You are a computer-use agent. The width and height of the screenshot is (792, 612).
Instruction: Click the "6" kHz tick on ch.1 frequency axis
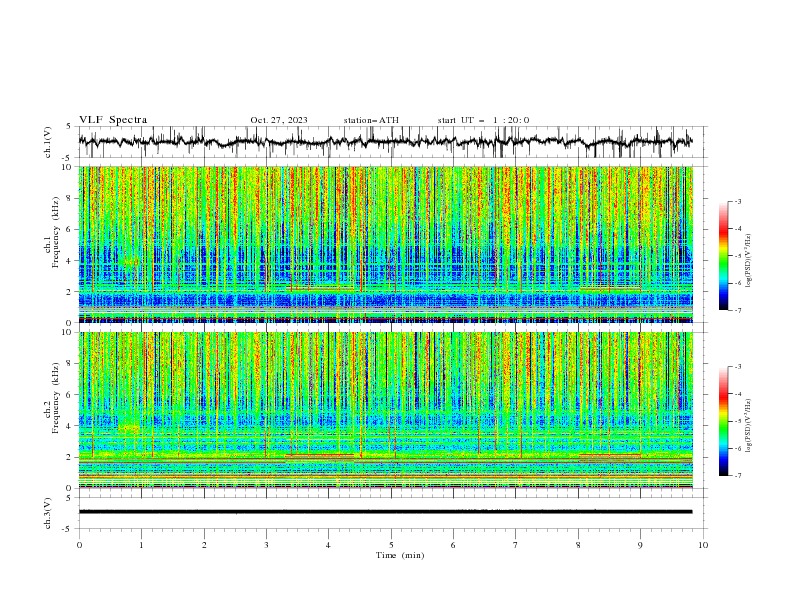(x=70, y=230)
